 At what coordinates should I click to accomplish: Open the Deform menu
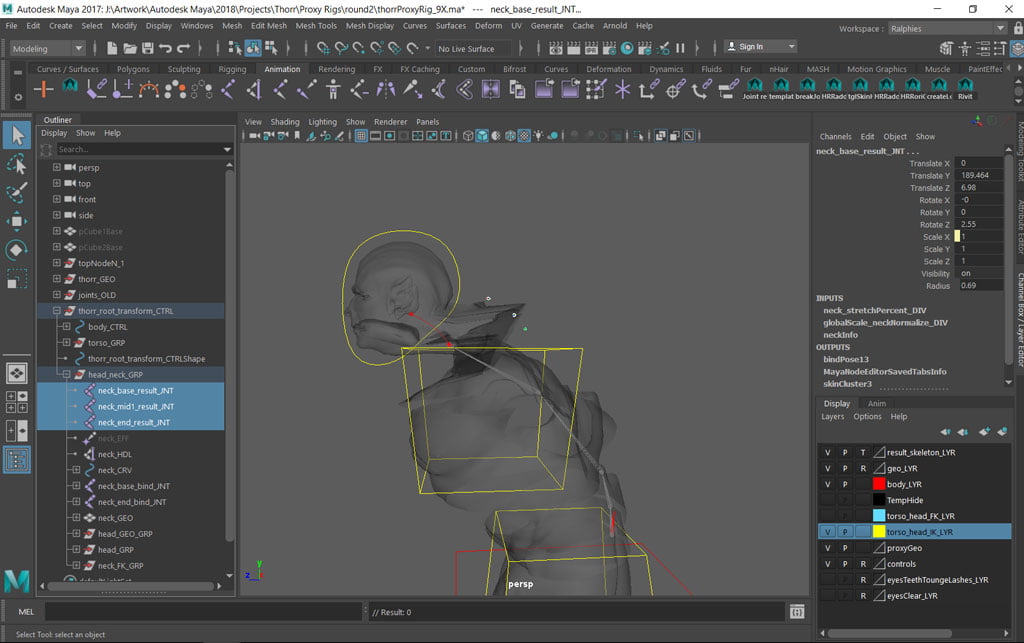click(488, 26)
